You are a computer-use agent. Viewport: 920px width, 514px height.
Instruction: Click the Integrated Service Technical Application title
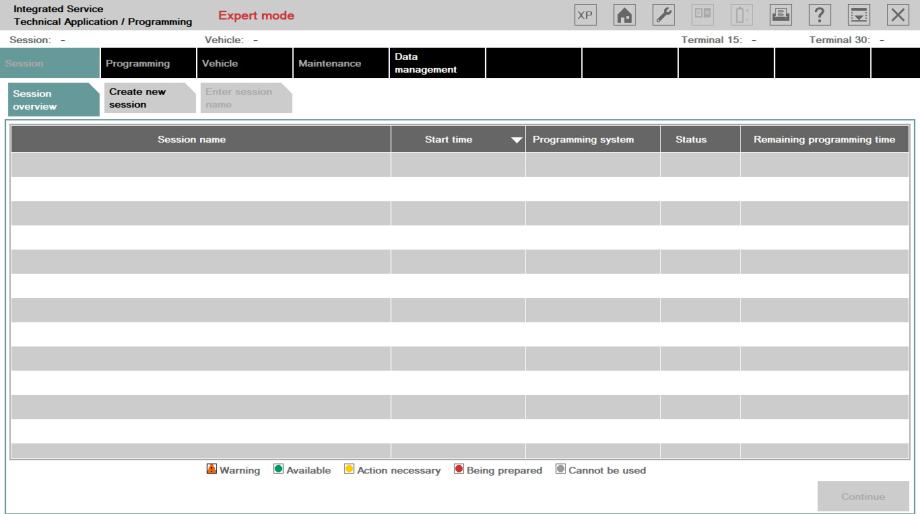(x=103, y=15)
